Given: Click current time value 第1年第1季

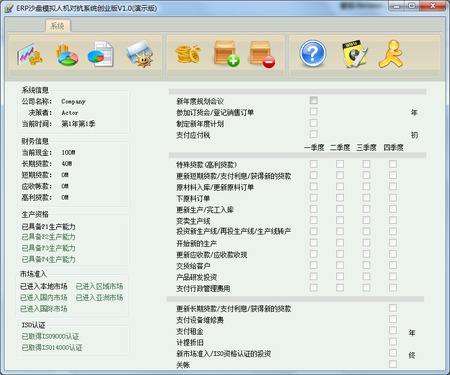Looking at the screenshot, I should pyautogui.click(x=78, y=124).
